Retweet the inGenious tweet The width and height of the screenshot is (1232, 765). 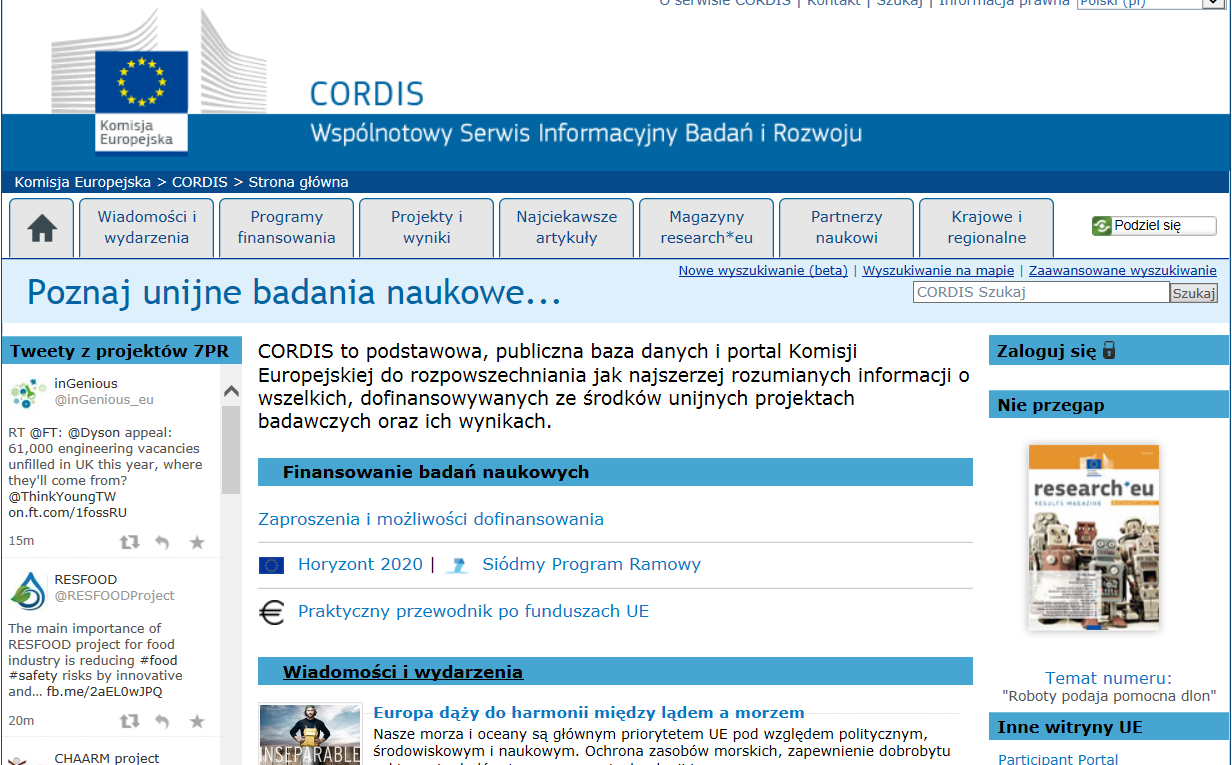[x=129, y=542]
